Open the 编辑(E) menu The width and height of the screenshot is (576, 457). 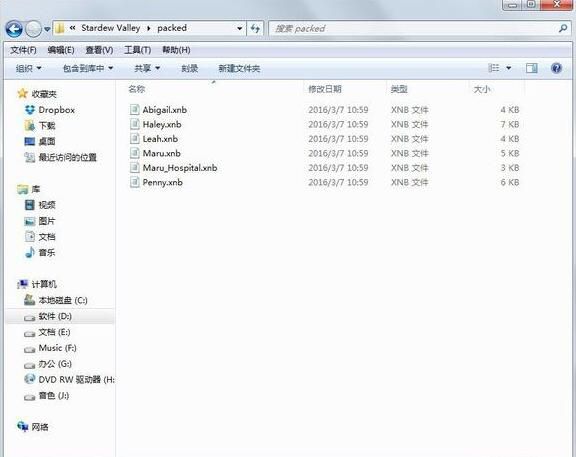[x=61, y=50]
